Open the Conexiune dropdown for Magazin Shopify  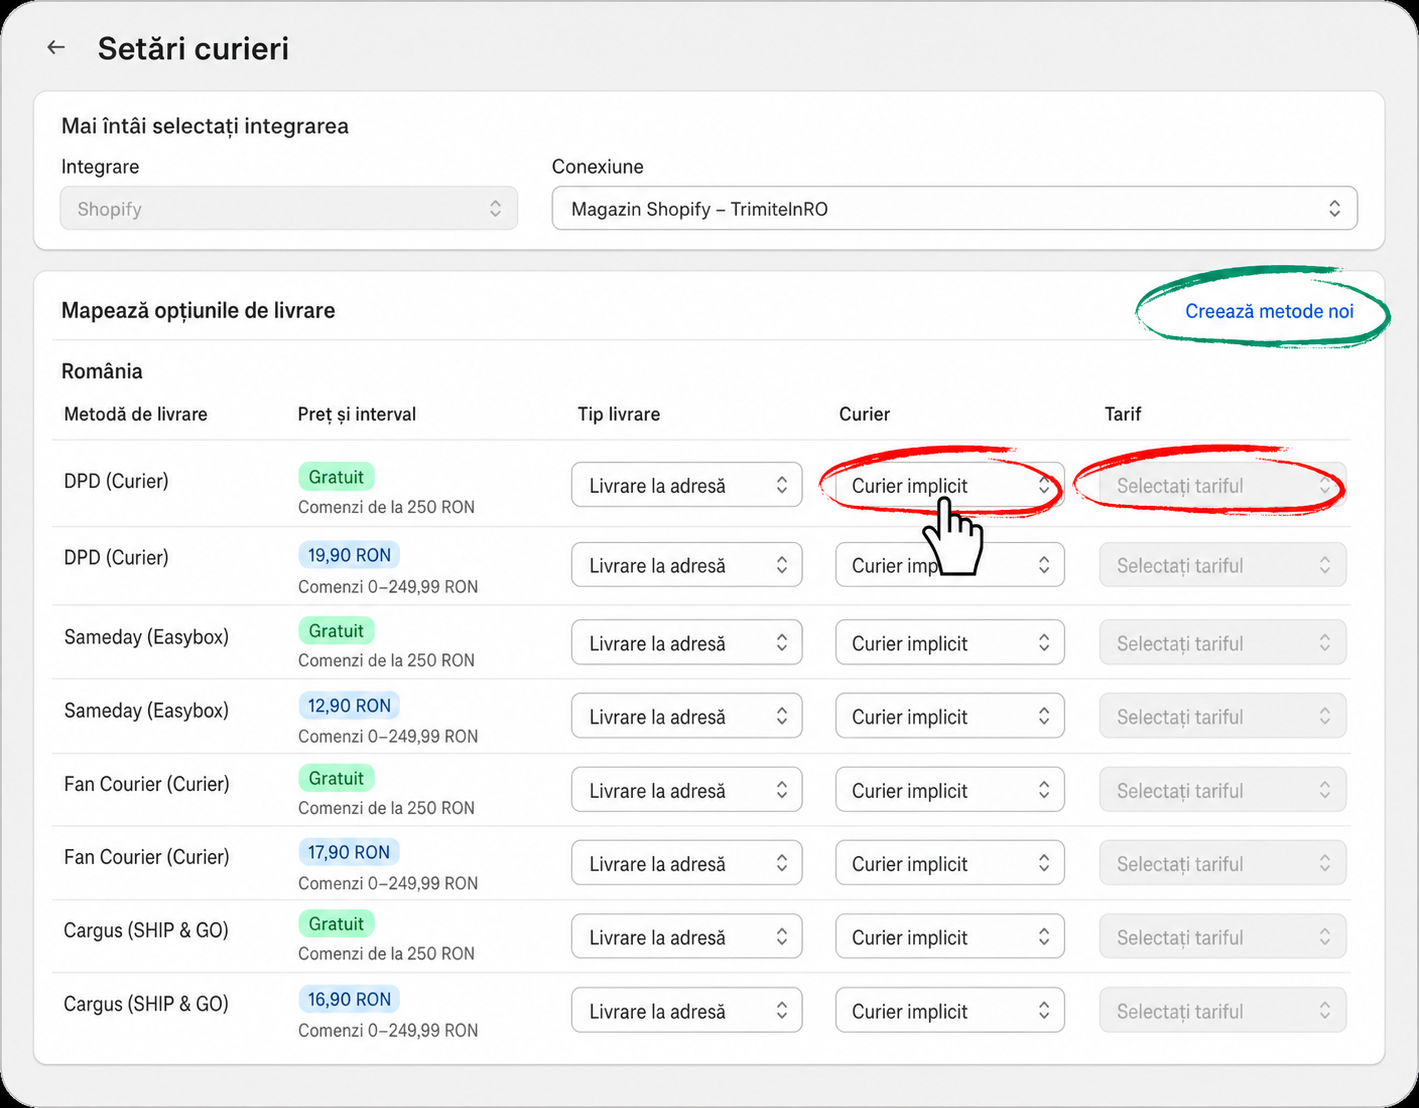coord(954,208)
